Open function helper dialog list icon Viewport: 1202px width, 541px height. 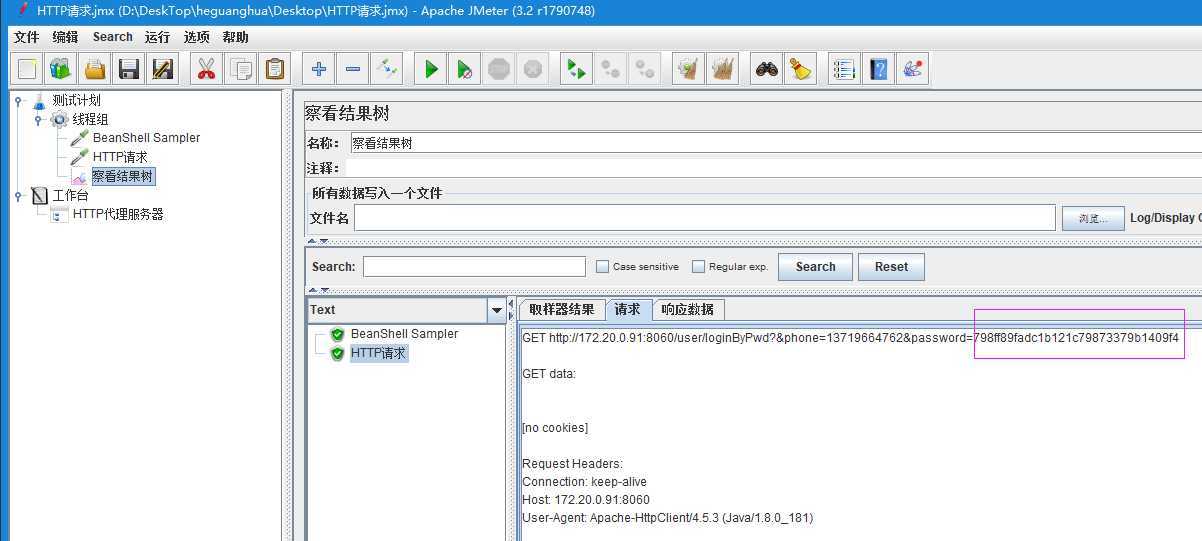pos(844,69)
